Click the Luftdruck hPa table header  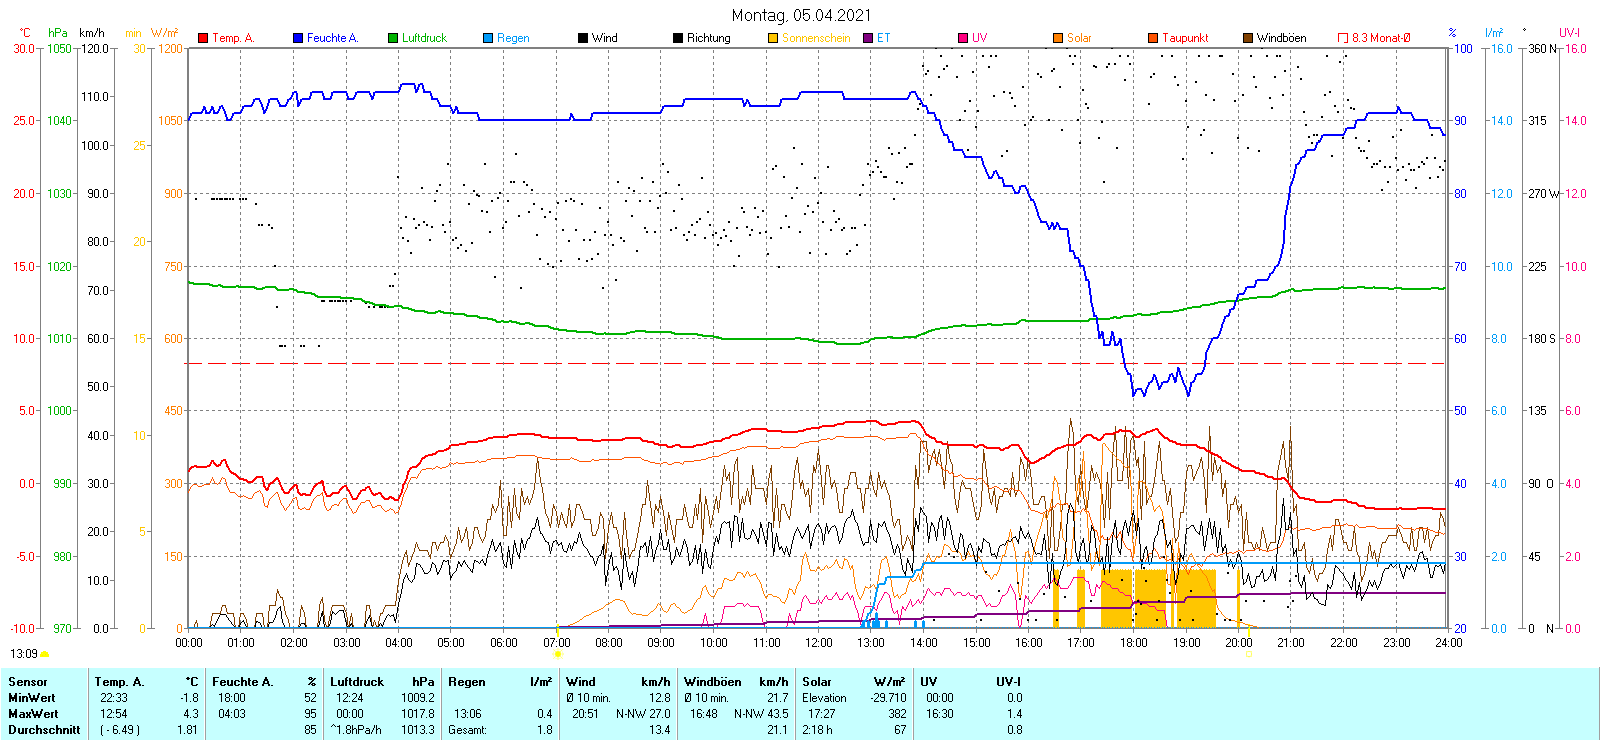point(383,682)
